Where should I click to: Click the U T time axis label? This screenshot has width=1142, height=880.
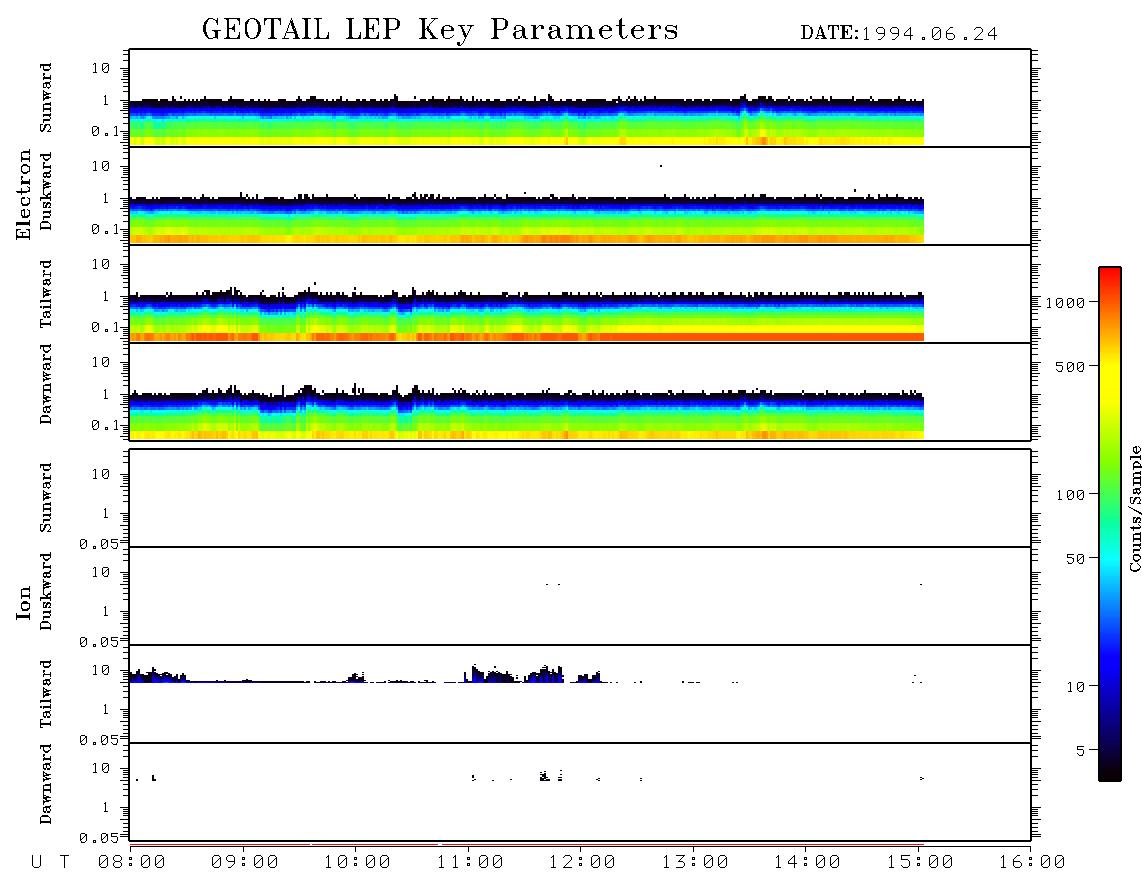pos(50,863)
